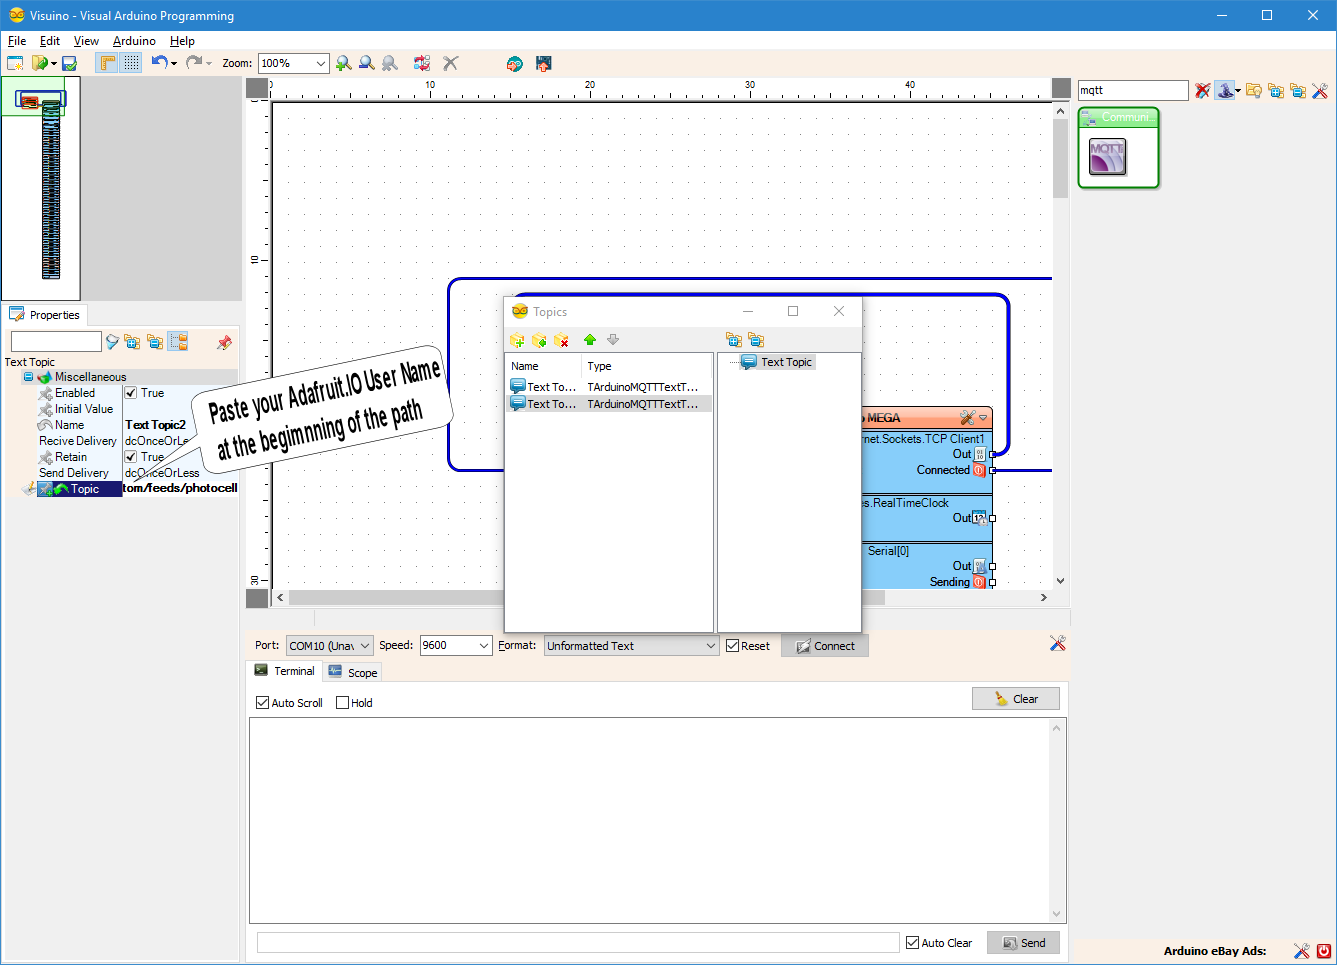The image size is (1337, 965).
Task: Open the Format Unformatted Text dropdown
Action: (x=711, y=646)
